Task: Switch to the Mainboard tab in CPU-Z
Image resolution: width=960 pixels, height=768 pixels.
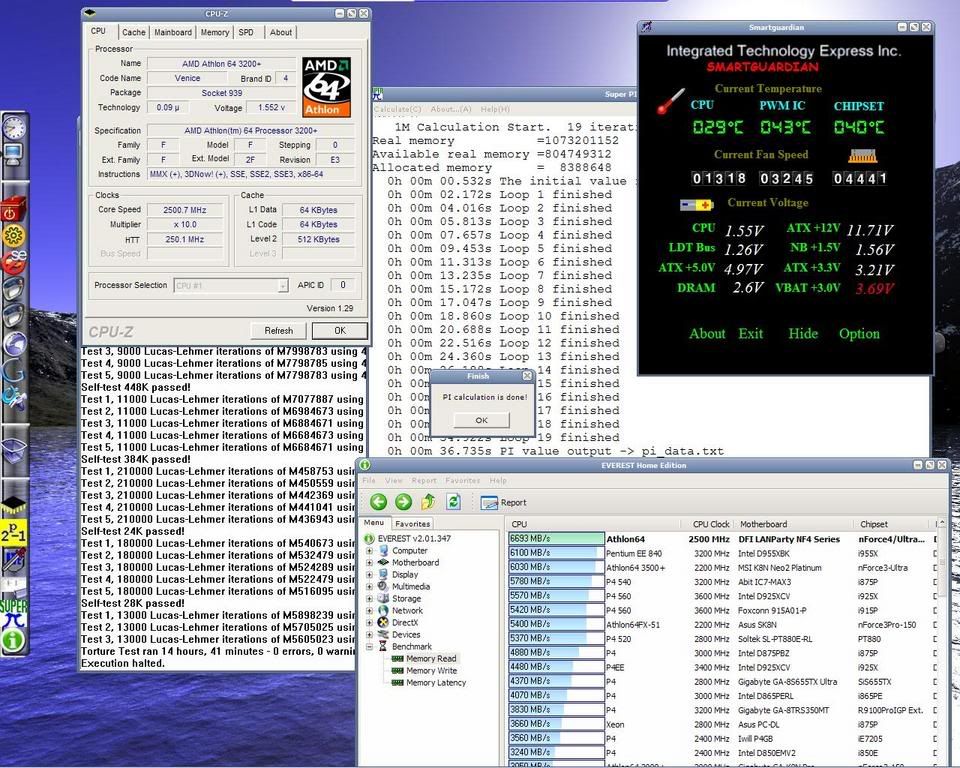Action: pyautogui.click(x=173, y=32)
